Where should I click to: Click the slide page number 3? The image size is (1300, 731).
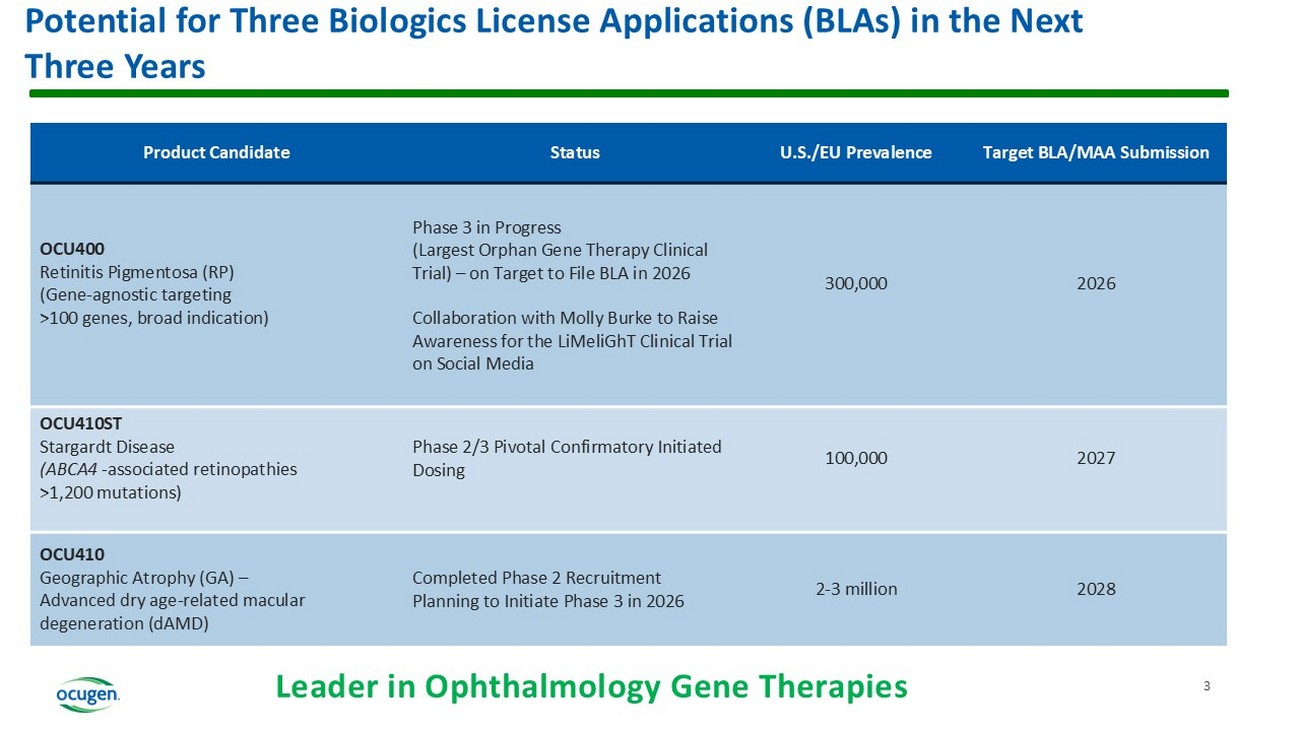point(1207,686)
